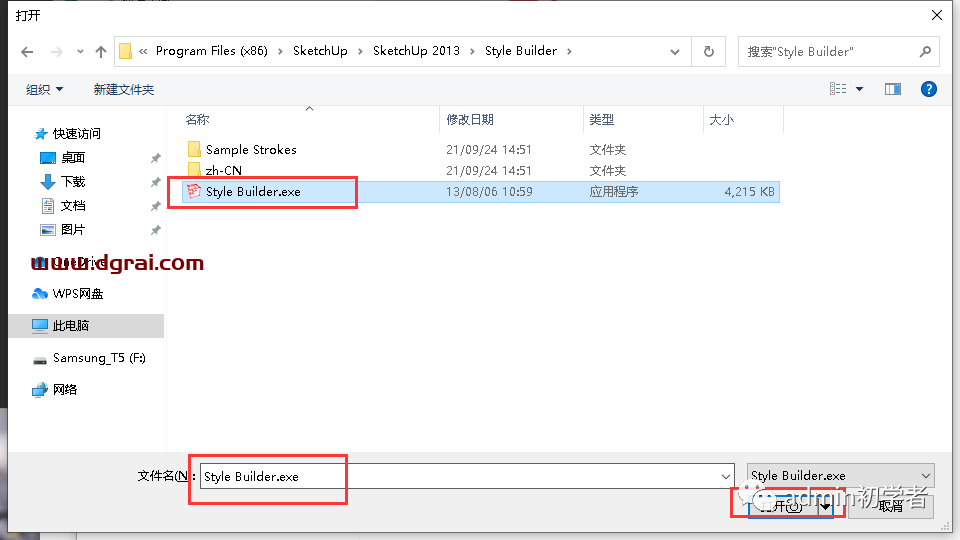Toggle the preview pane icon
Image resolution: width=960 pixels, height=540 pixels.
click(893, 89)
